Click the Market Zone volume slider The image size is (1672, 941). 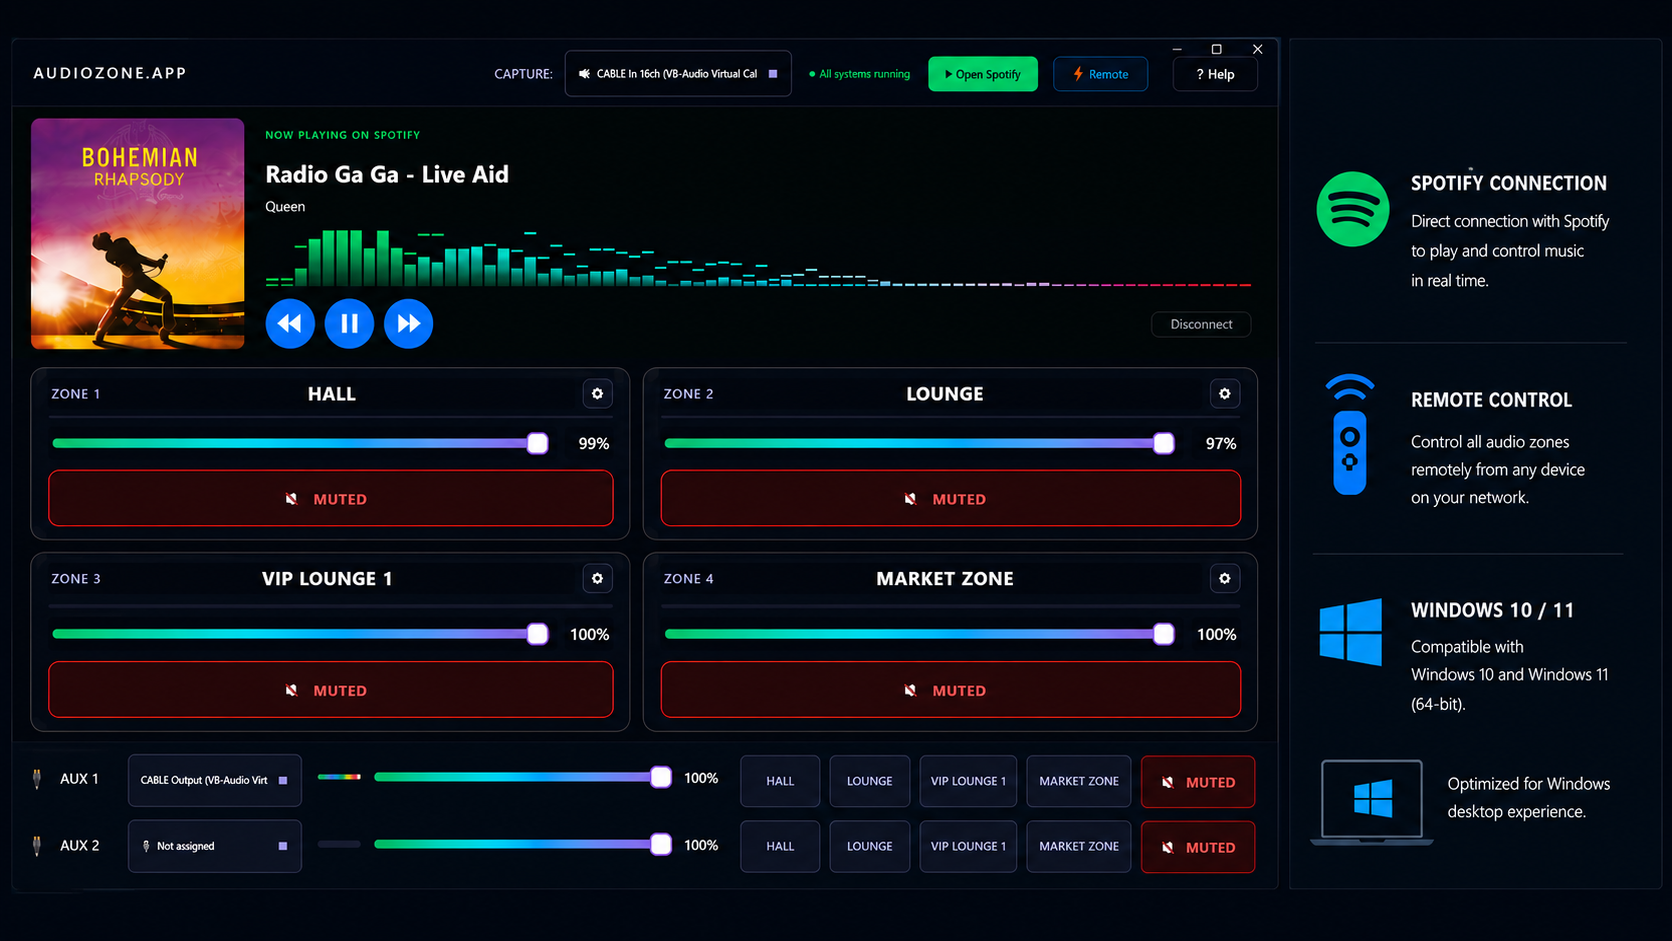919,634
